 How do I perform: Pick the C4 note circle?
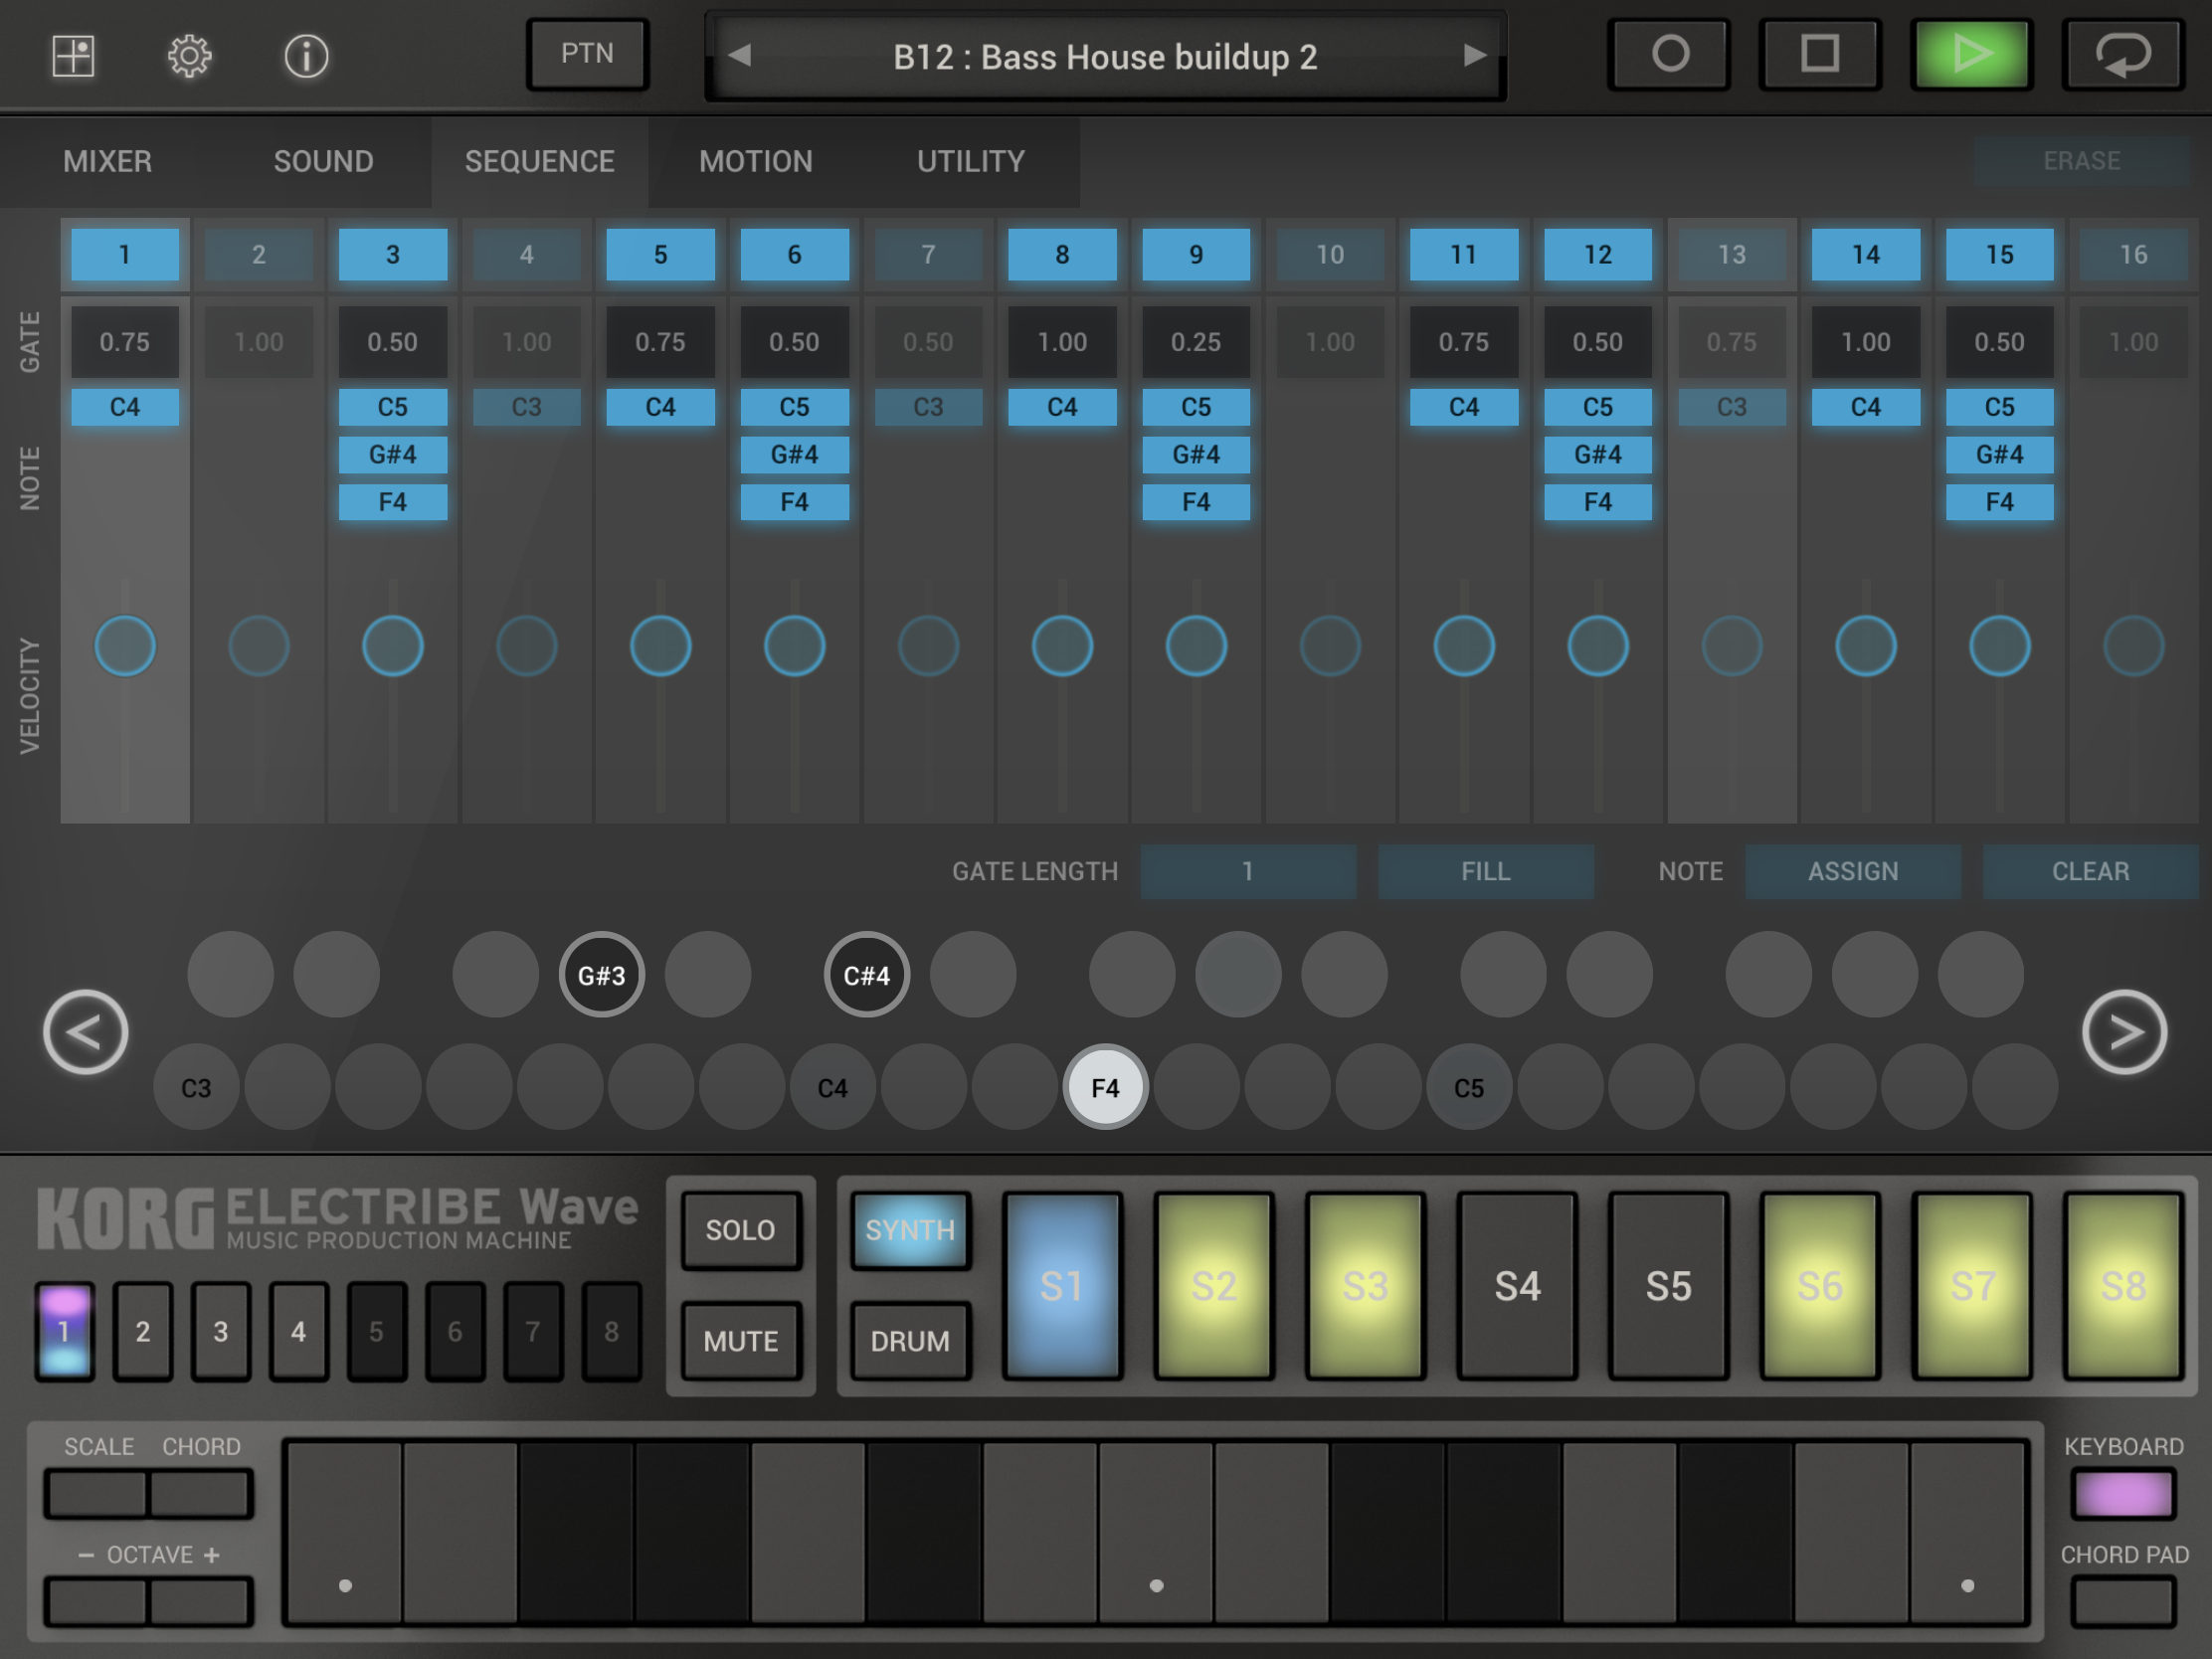(x=833, y=1087)
